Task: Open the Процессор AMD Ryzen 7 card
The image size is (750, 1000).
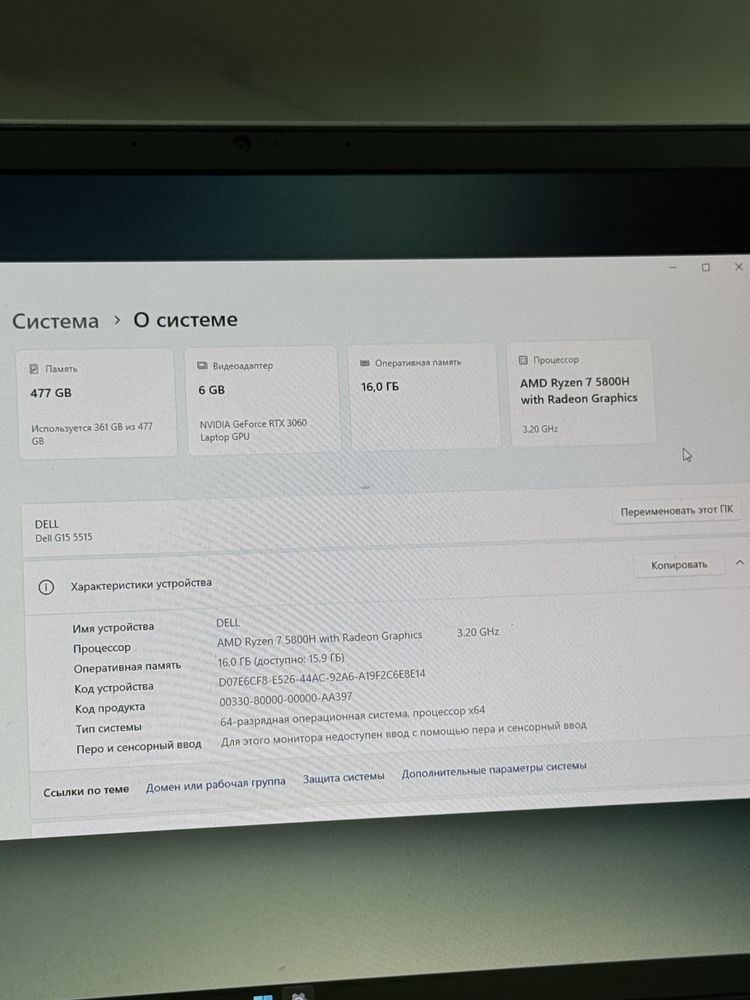Action: (x=582, y=393)
